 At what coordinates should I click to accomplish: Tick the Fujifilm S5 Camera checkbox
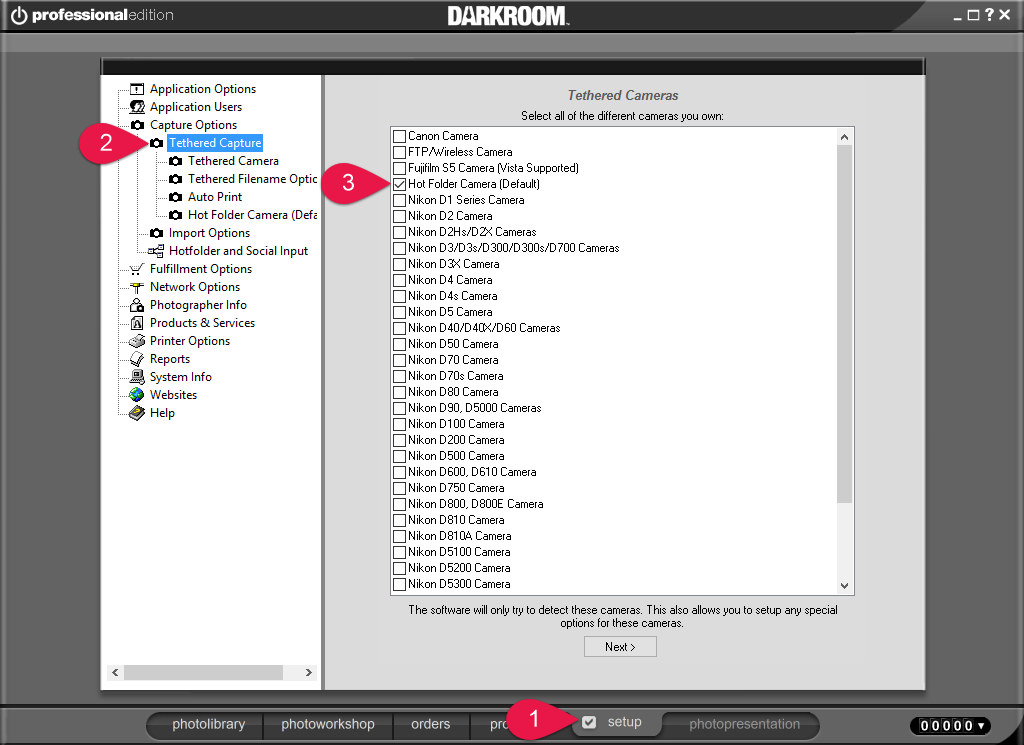point(400,168)
